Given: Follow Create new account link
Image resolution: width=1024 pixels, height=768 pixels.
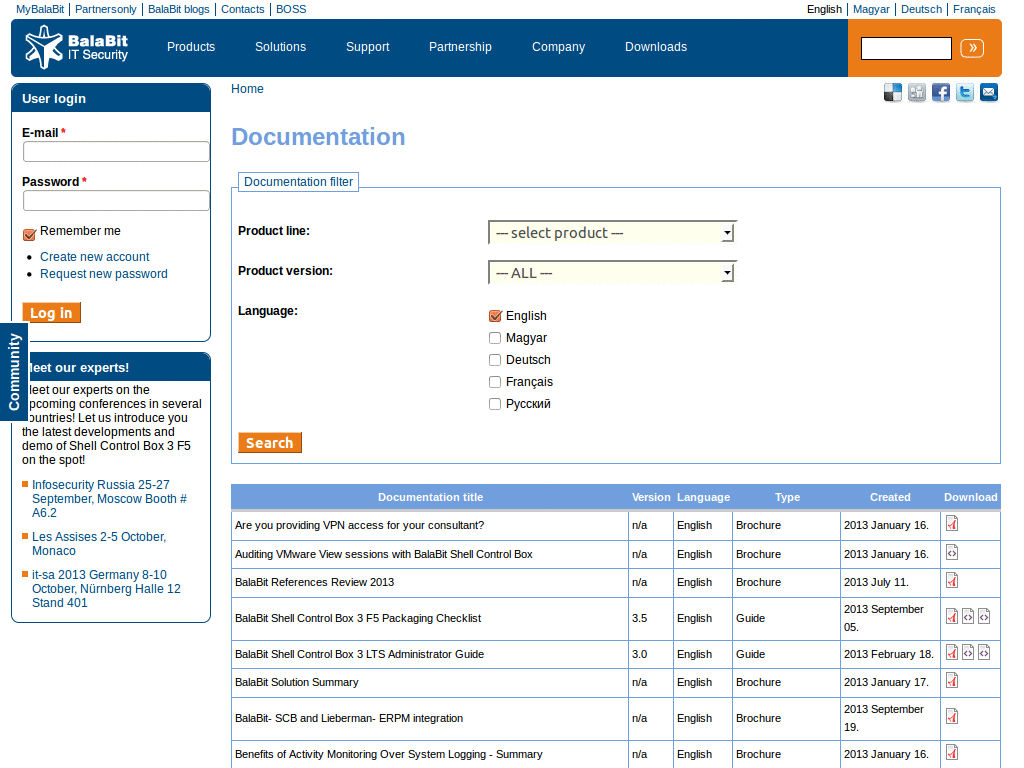Looking at the screenshot, I should pos(95,257).
